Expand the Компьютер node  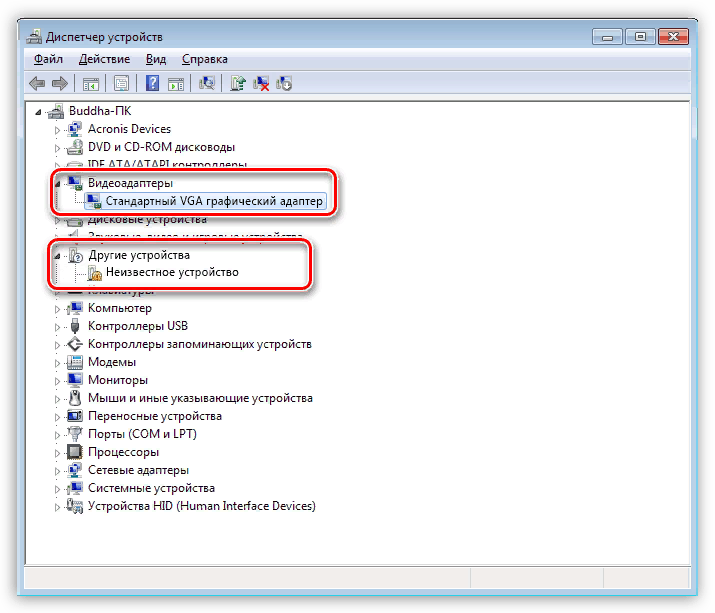[57, 309]
